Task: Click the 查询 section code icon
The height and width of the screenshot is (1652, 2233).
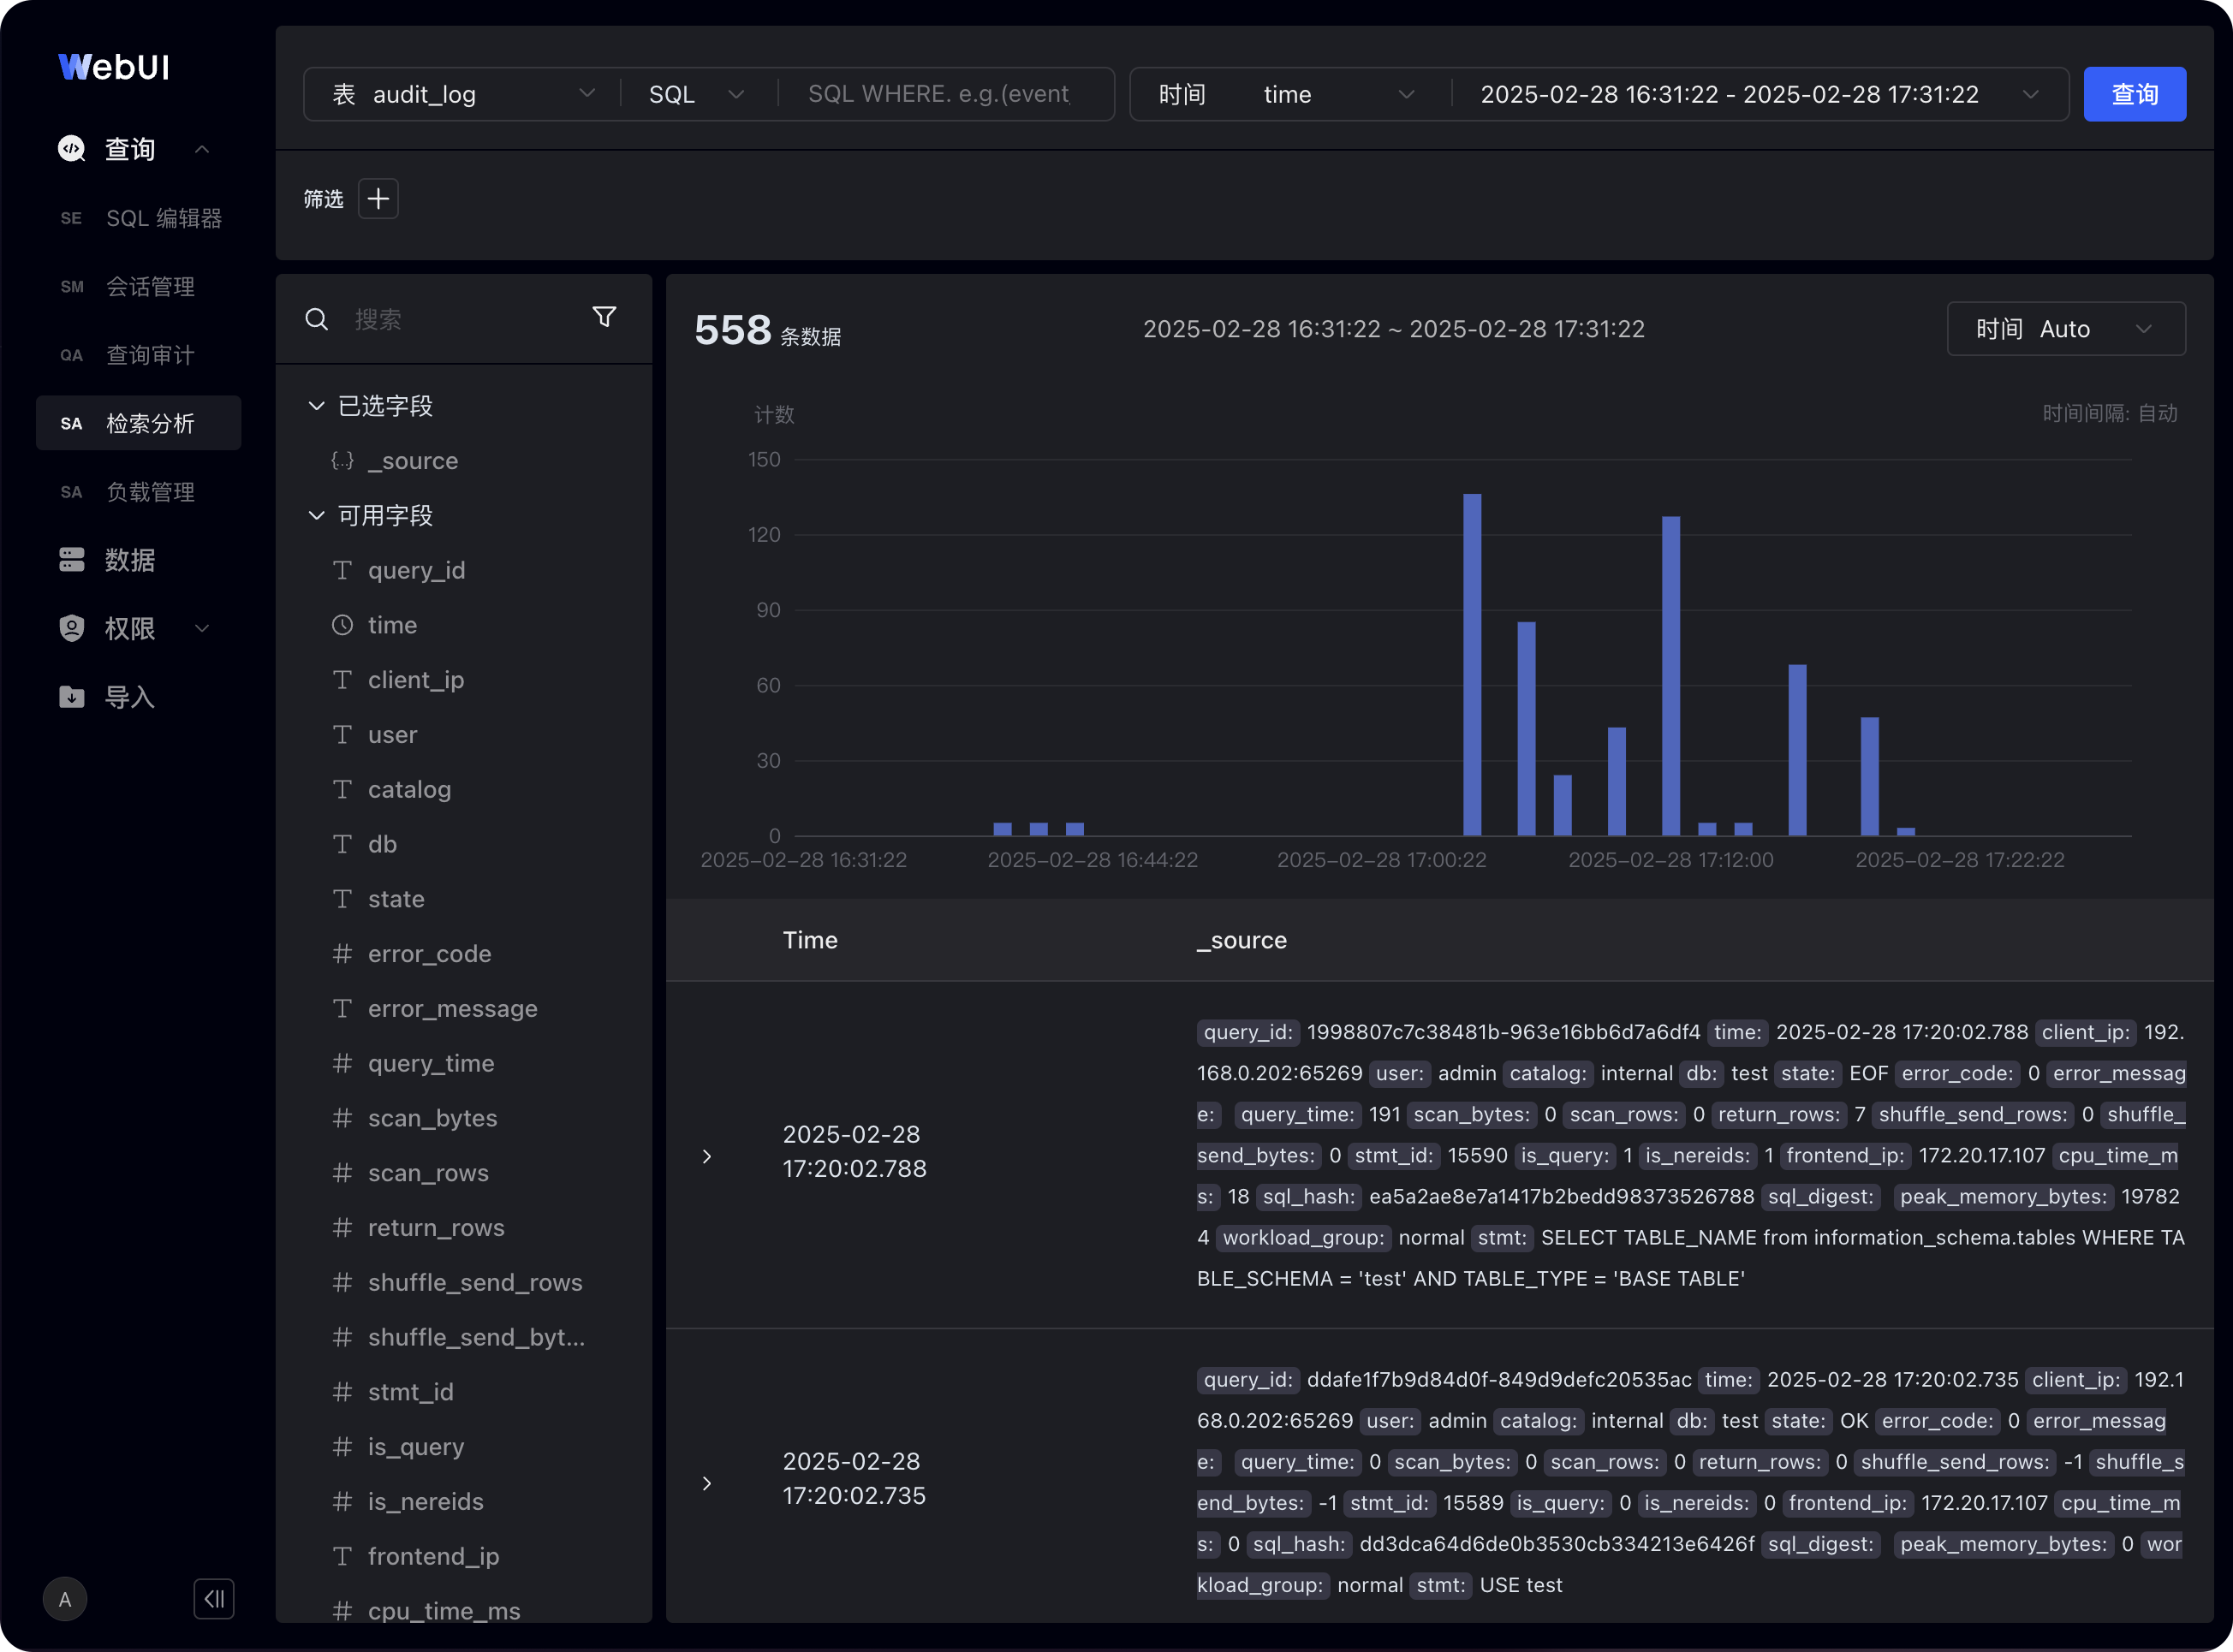Action: [x=72, y=149]
